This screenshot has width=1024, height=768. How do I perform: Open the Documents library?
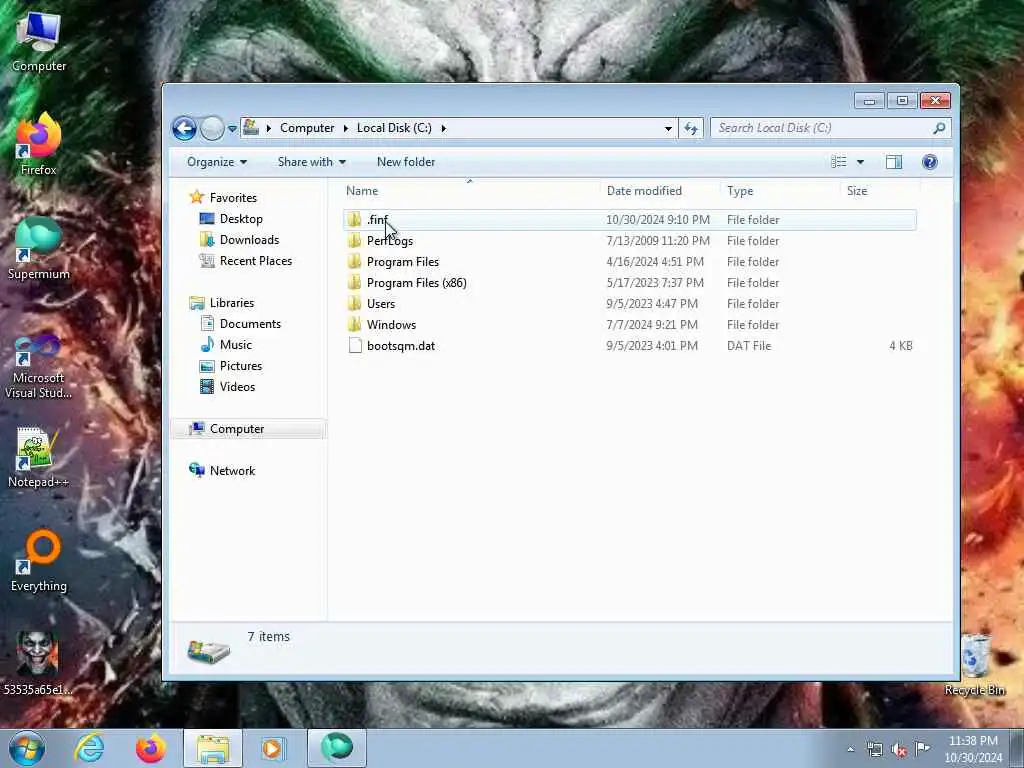click(250, 323)
